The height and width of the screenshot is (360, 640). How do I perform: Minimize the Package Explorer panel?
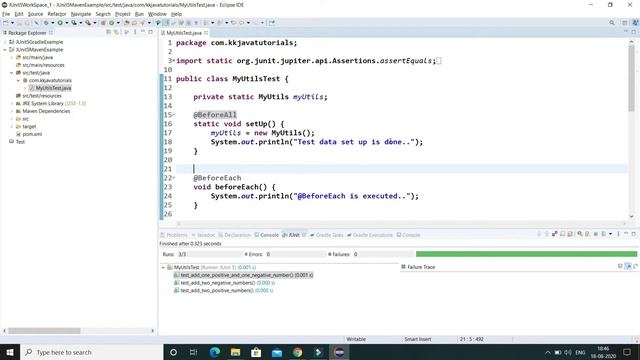142,32
